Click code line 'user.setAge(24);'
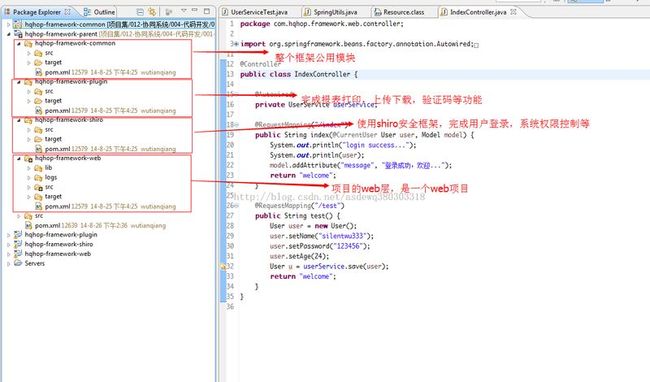 (x=299, y=256)
